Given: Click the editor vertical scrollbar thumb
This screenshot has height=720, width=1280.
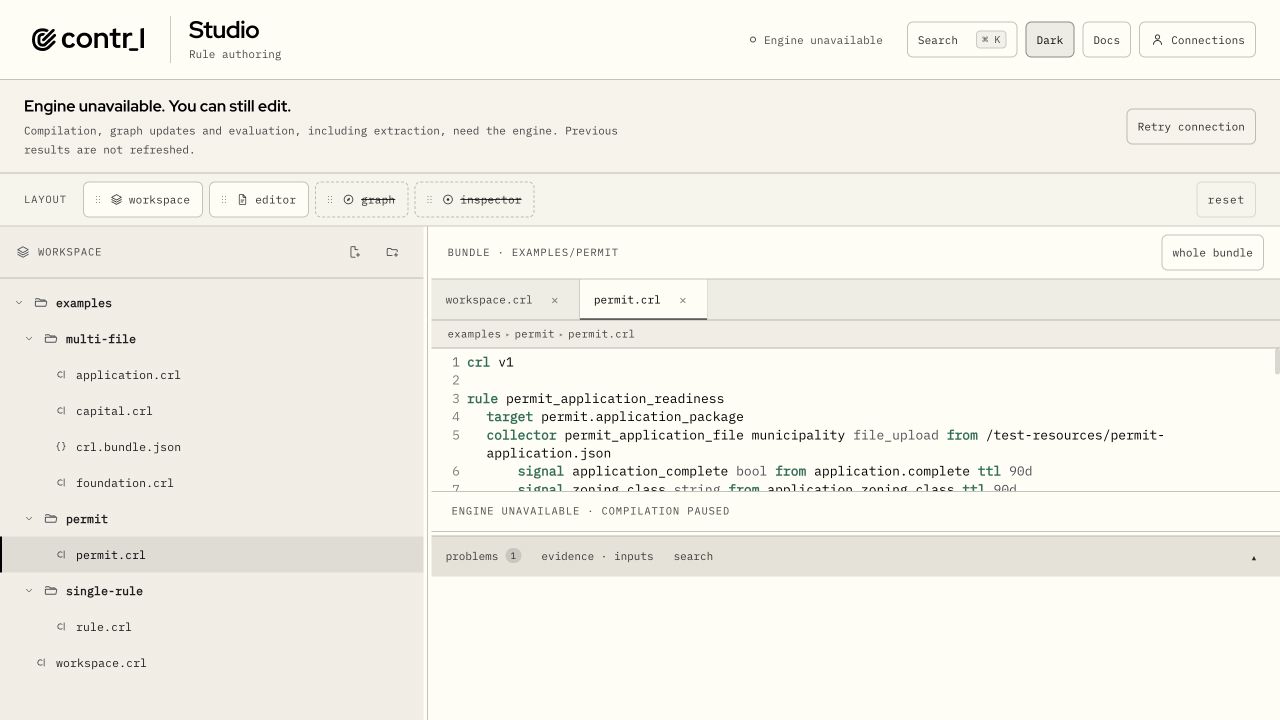Looking at the screenshot, I should [x=1276, y=362].
